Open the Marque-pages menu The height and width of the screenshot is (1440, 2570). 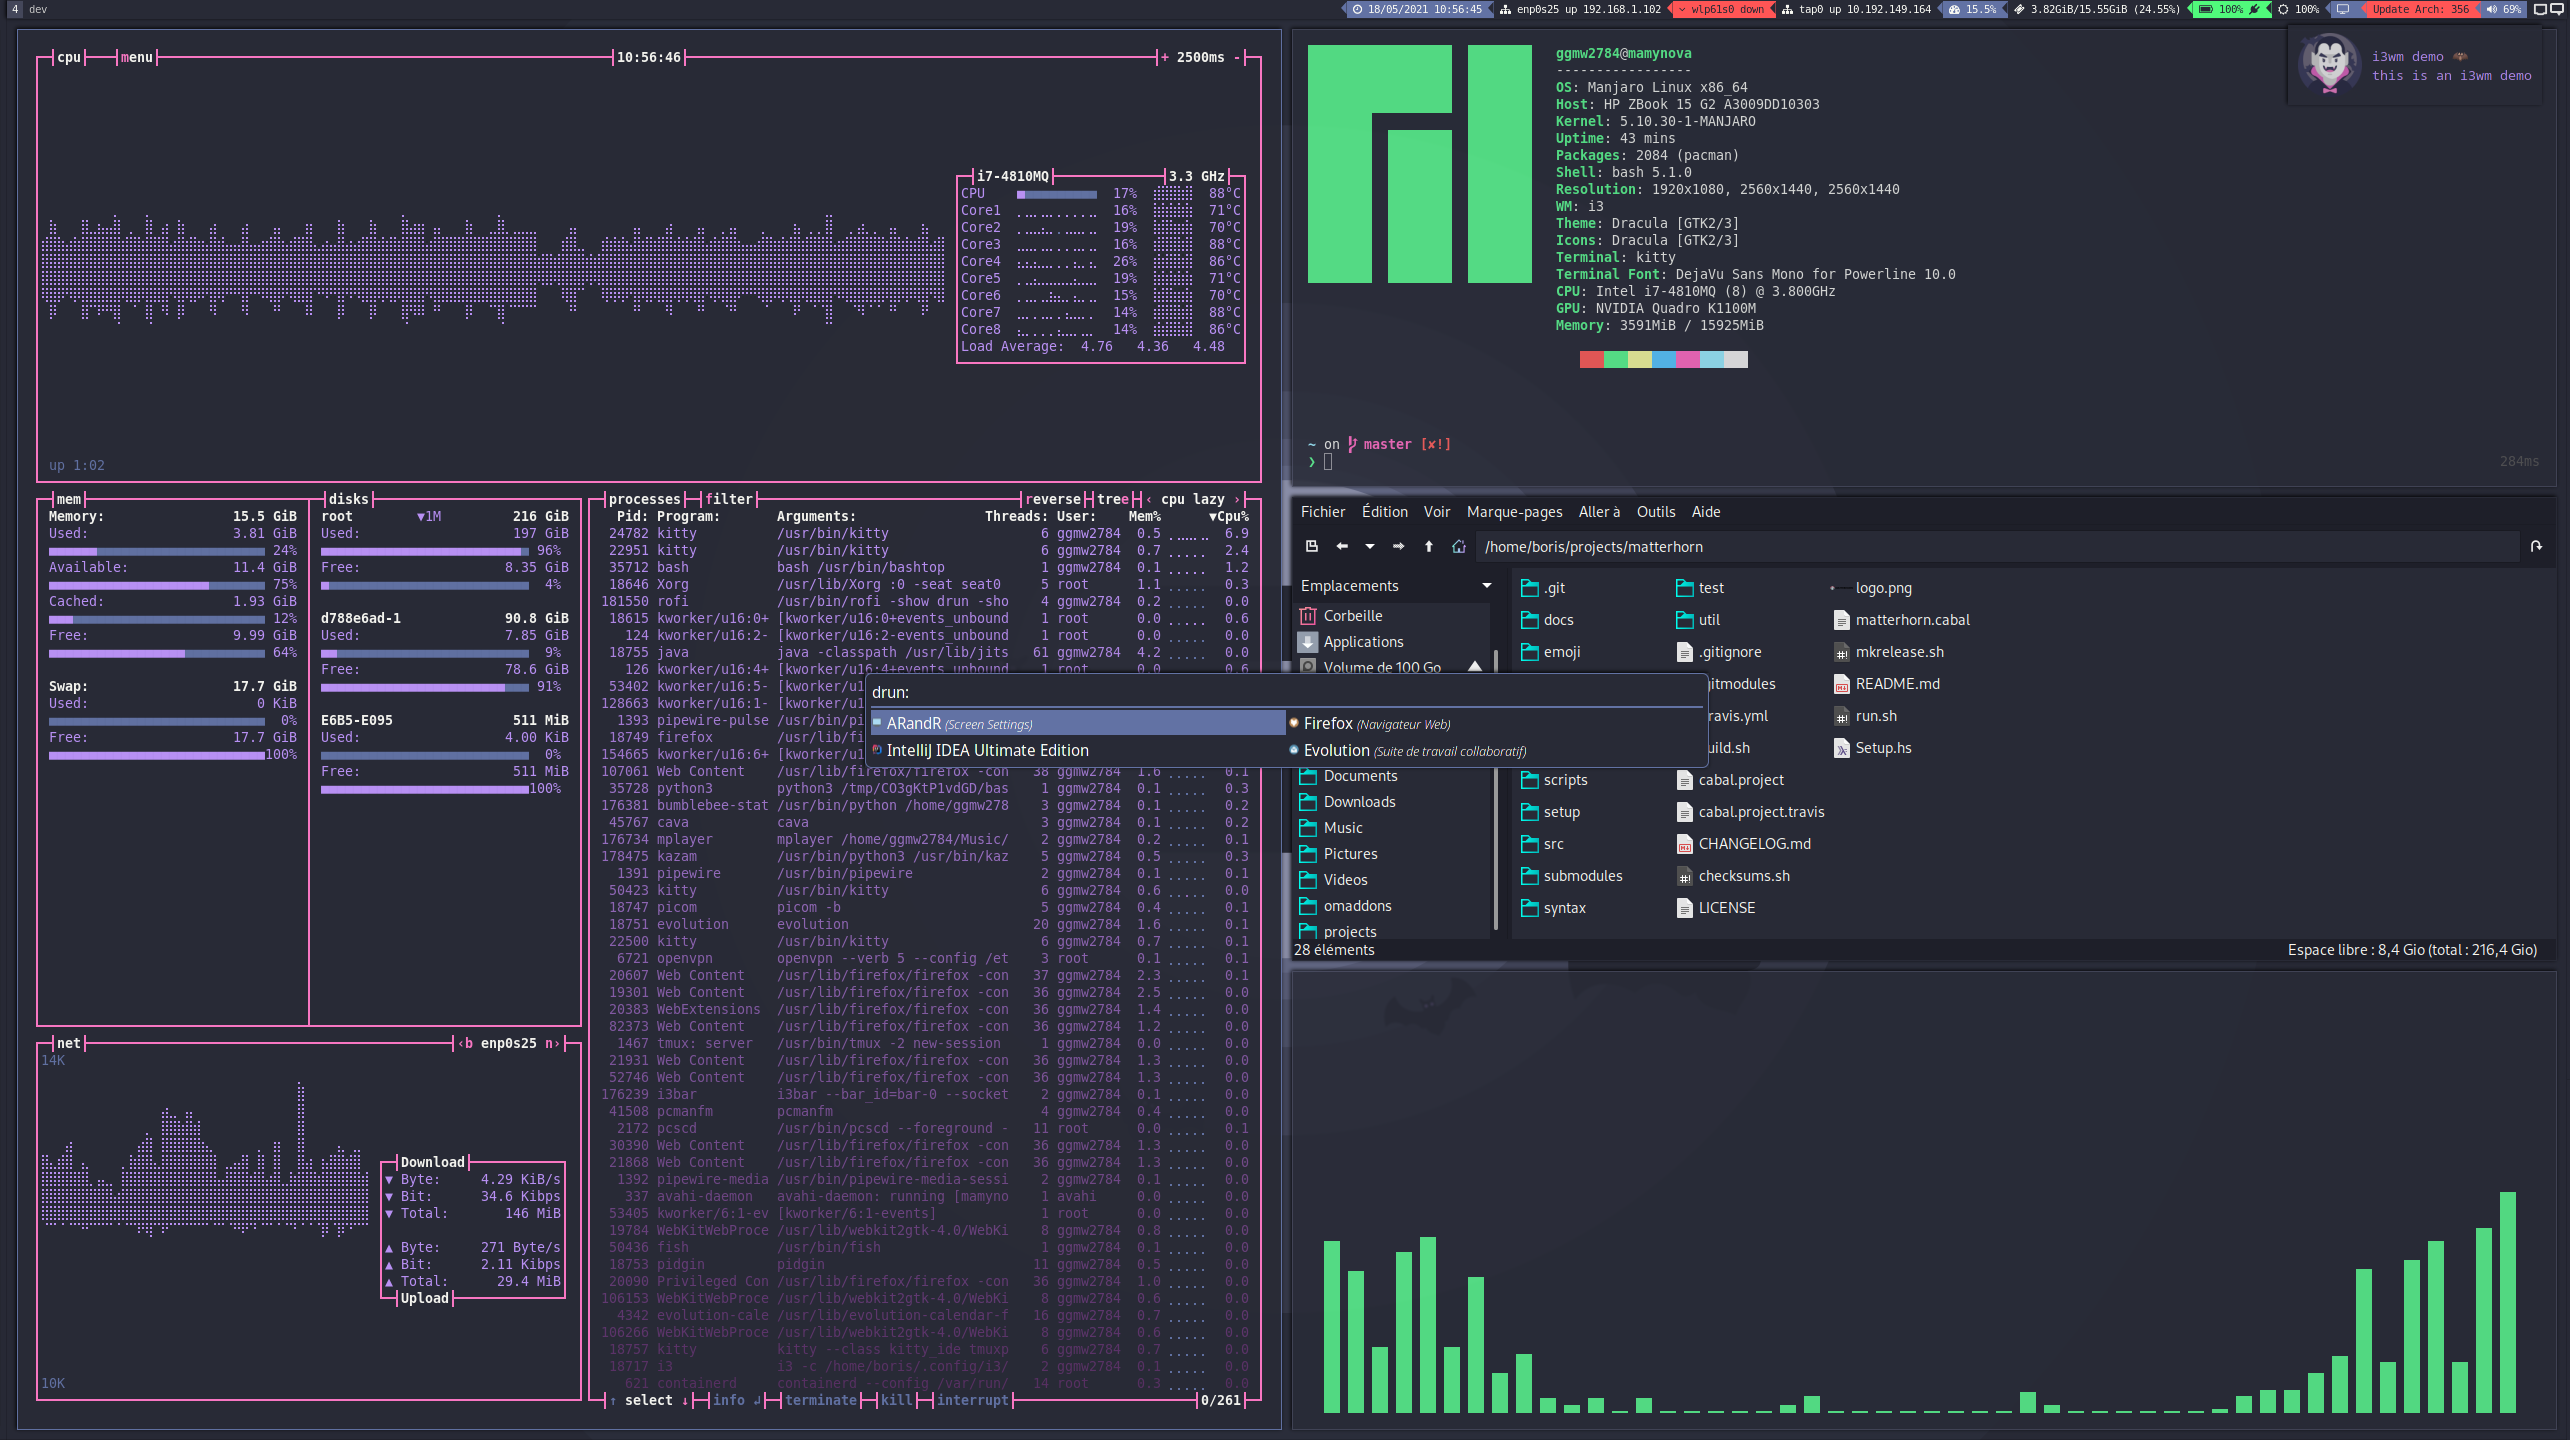[1514, 512]
